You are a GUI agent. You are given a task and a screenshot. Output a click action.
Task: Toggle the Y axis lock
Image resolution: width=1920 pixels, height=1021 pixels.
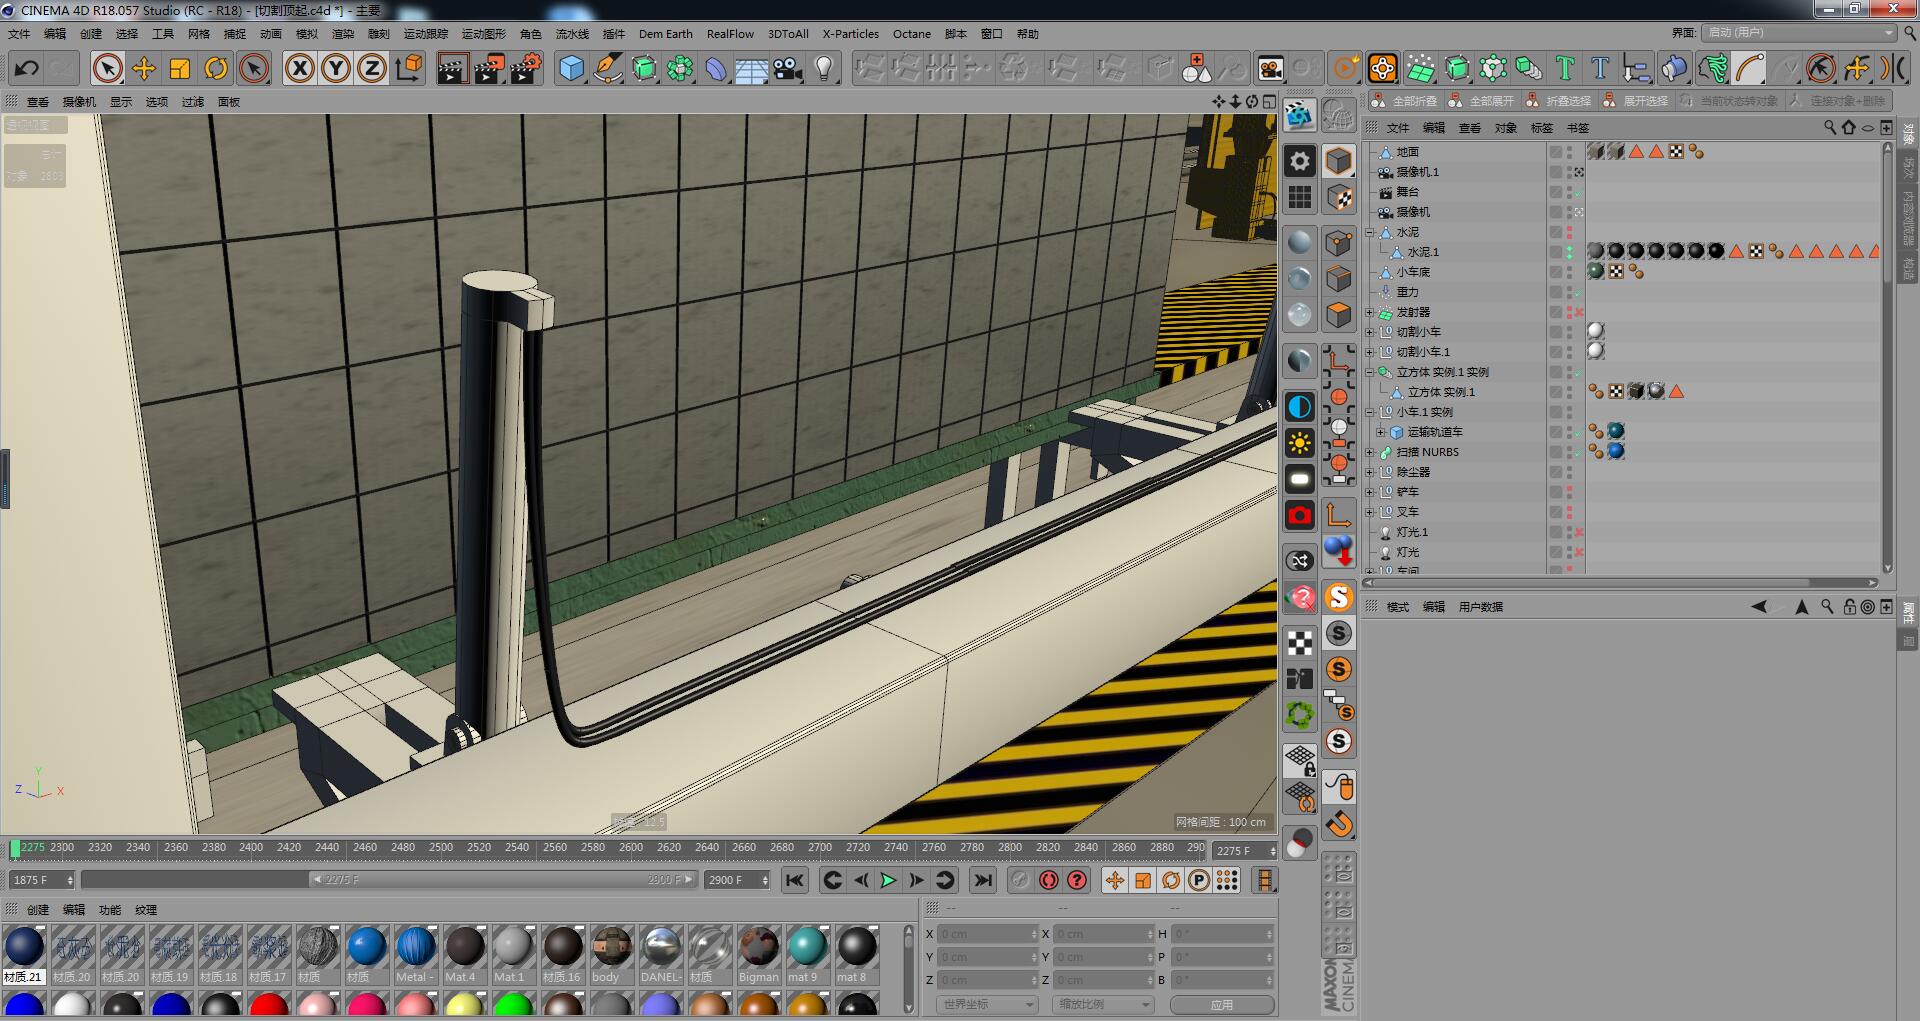(336, 68)
